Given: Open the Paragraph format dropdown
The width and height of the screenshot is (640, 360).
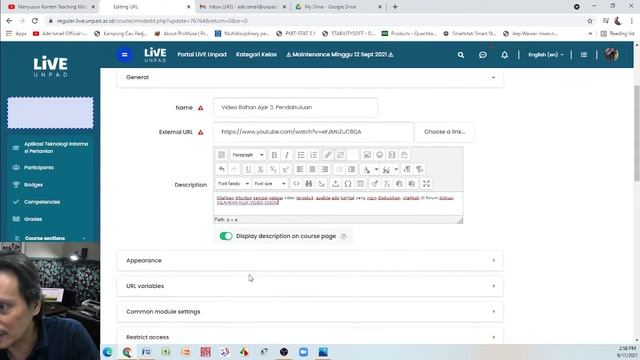Looking at the screenshot, I should [x=248, y=155].
